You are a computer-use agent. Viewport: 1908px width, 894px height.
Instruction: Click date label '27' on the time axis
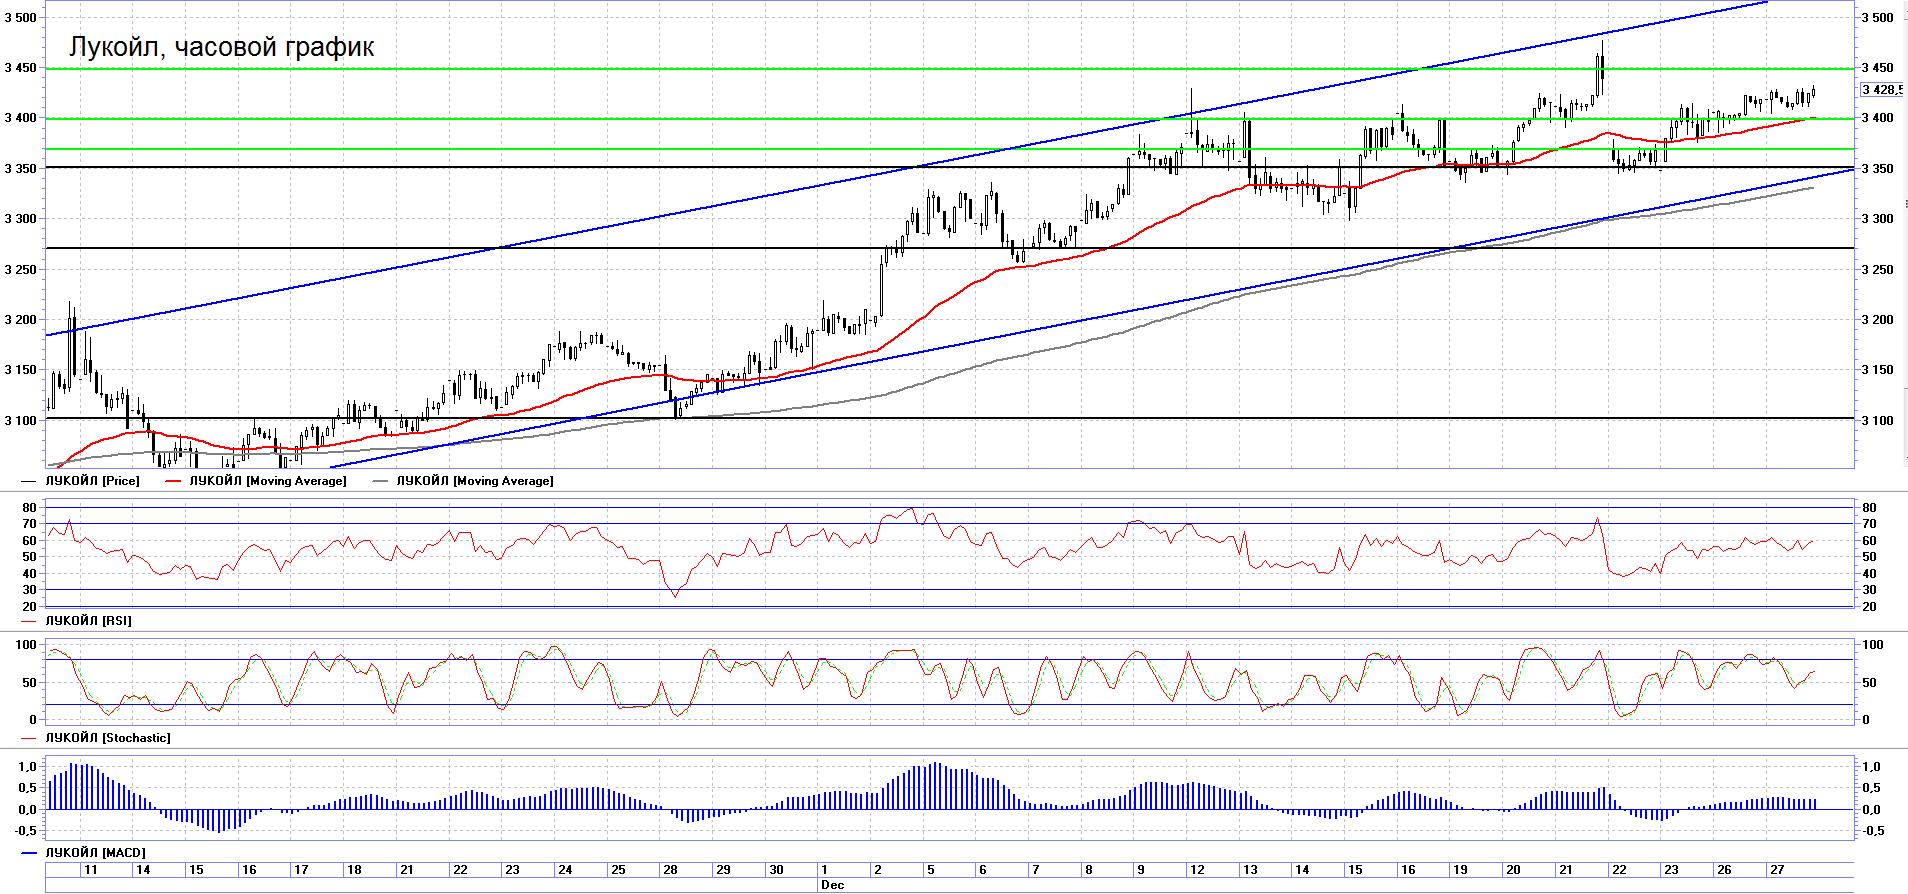[x=1777, y=870]
